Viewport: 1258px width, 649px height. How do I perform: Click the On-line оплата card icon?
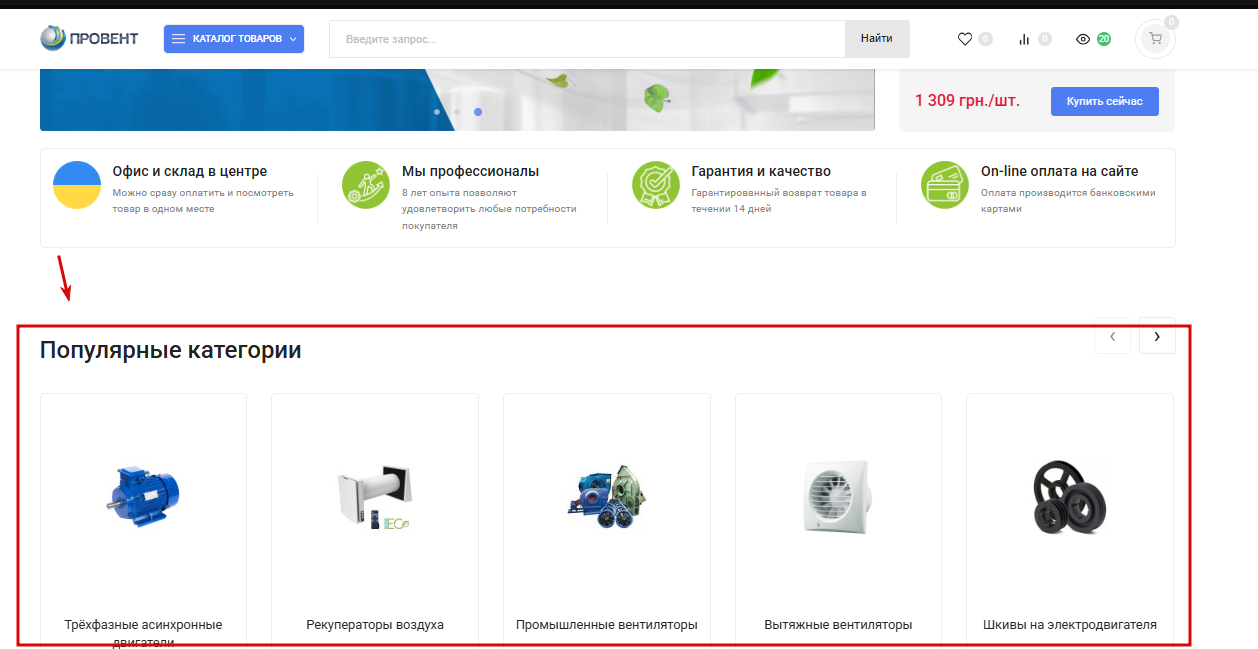945,185
